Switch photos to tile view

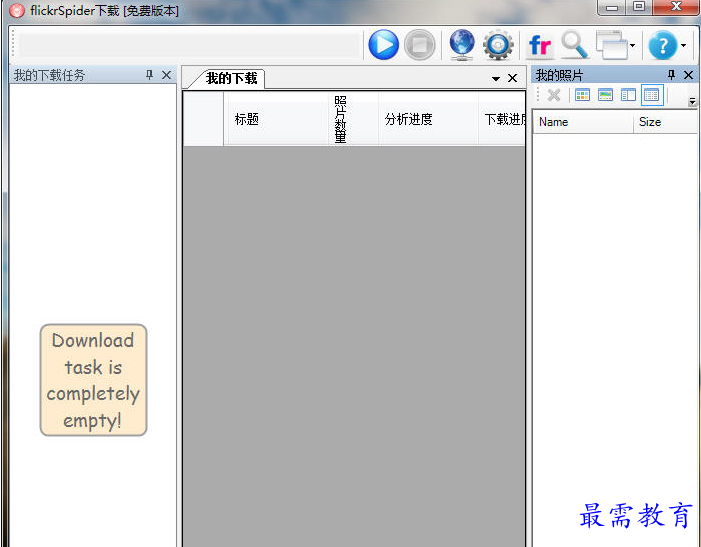tap(628, 95)
